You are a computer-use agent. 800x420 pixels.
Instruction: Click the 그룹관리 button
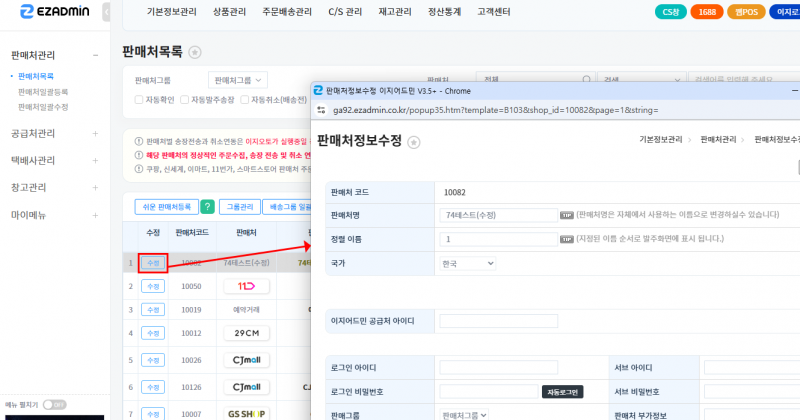click(240, 207)
